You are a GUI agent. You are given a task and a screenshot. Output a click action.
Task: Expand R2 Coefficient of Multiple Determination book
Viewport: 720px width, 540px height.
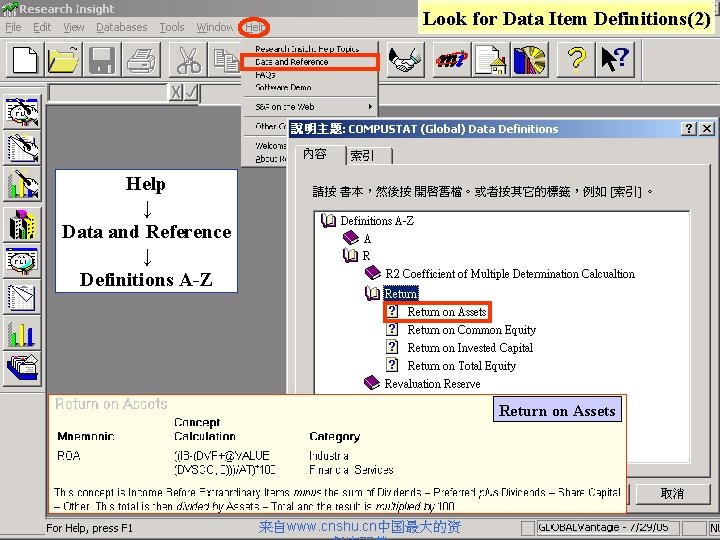pos(373,273)
